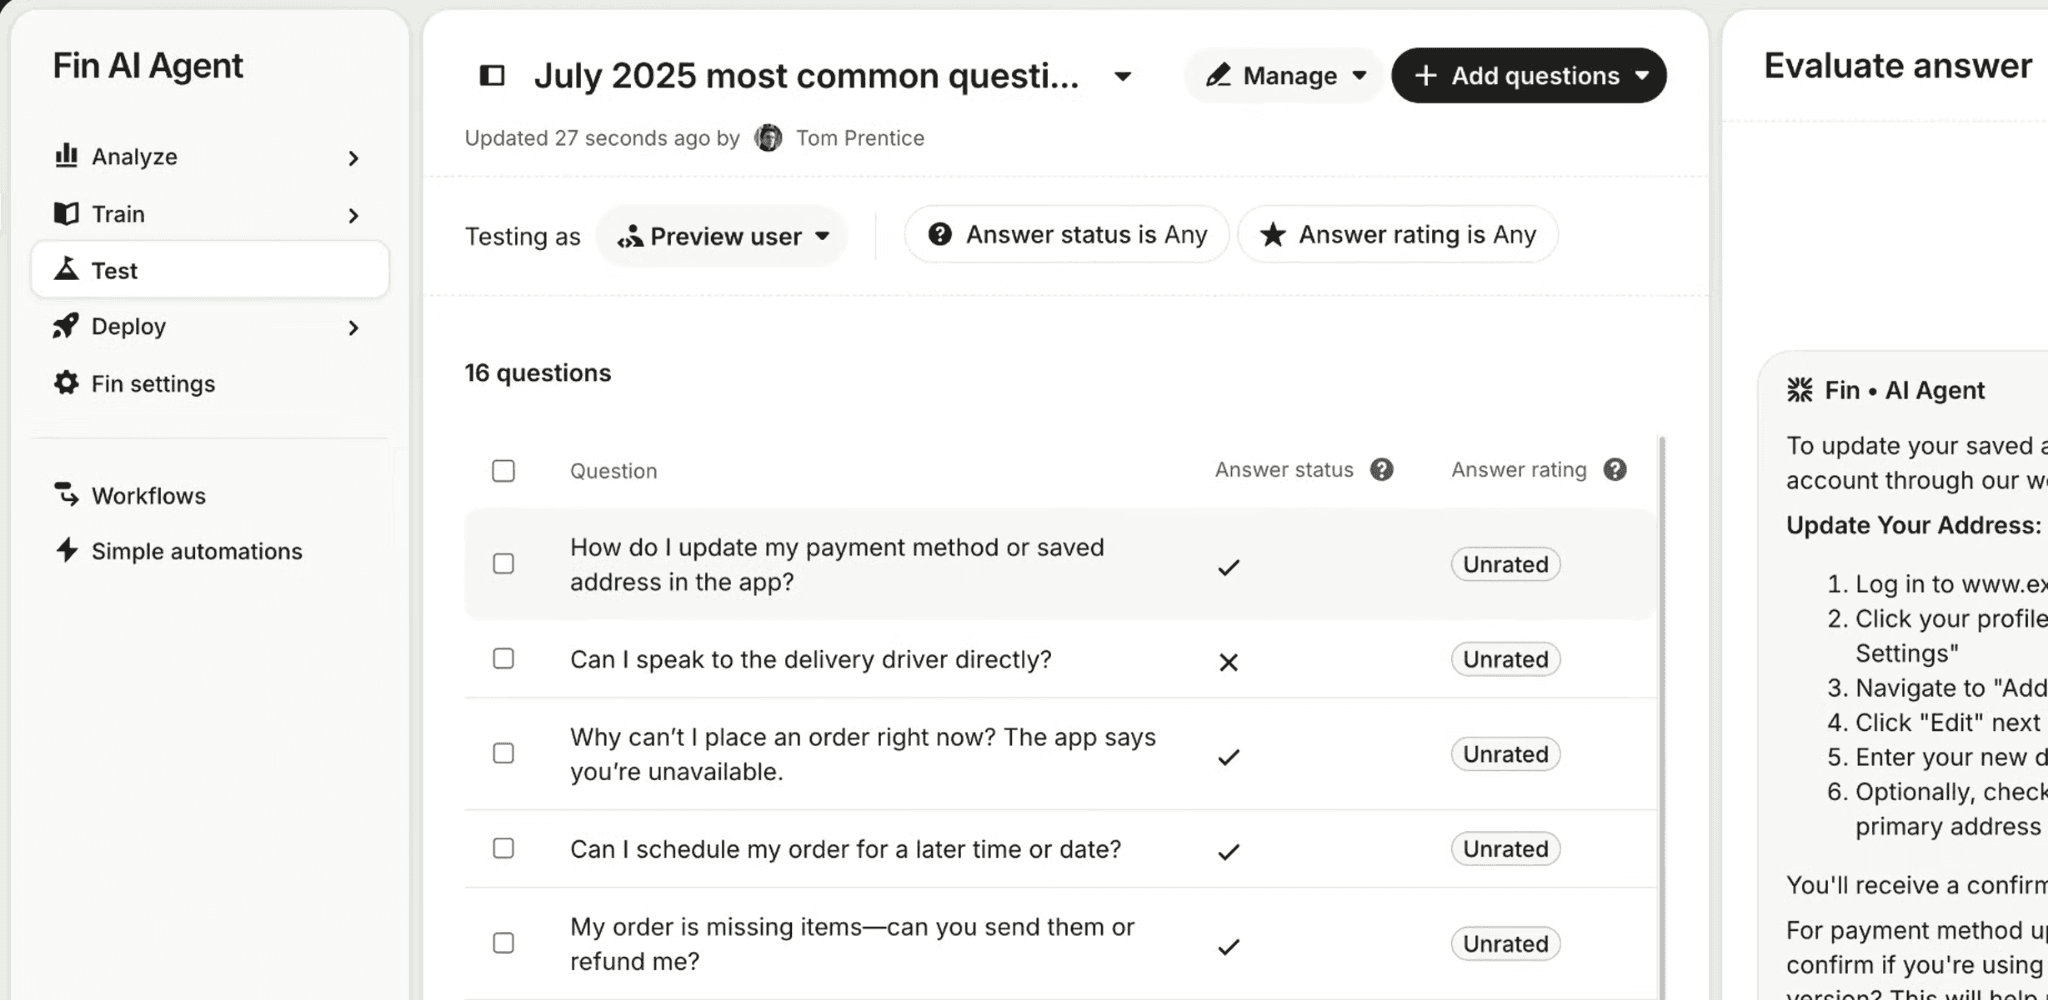Click the Question column header
Viewport: 2048px width, 1000px height.
click(x=614, y=471)
